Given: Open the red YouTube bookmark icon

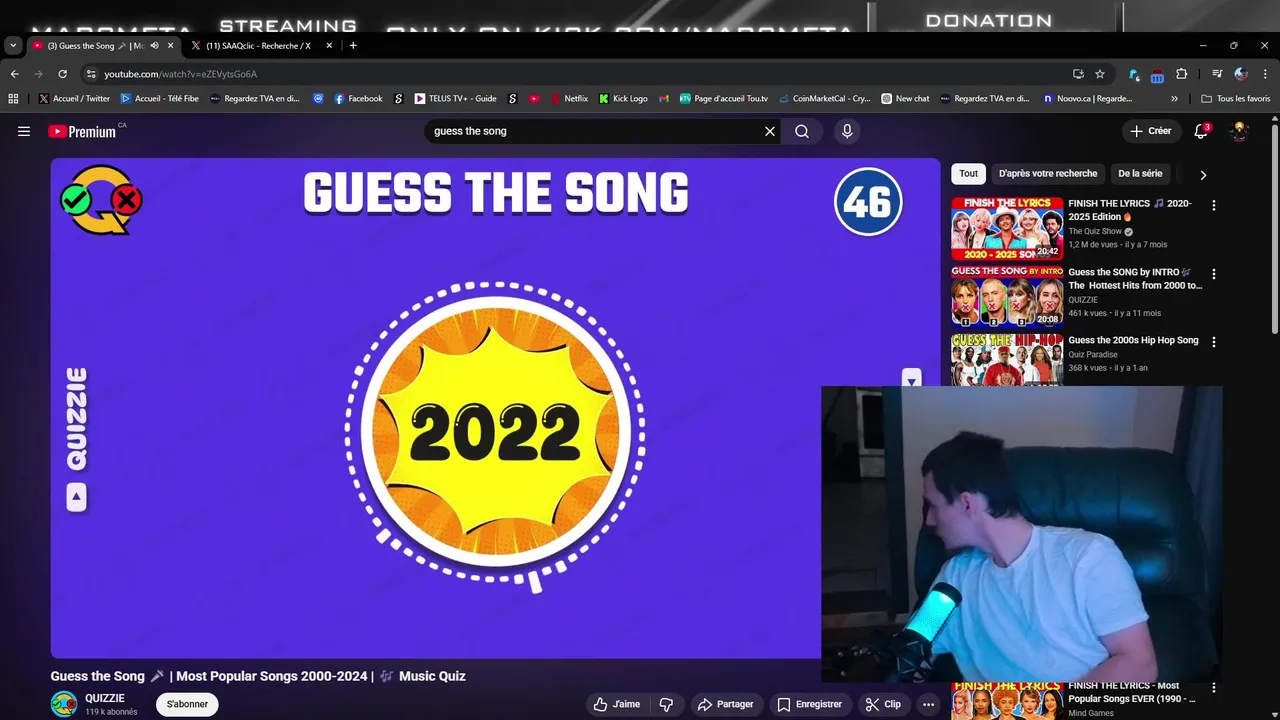Looking at the screenshot, I should point(535,98).
